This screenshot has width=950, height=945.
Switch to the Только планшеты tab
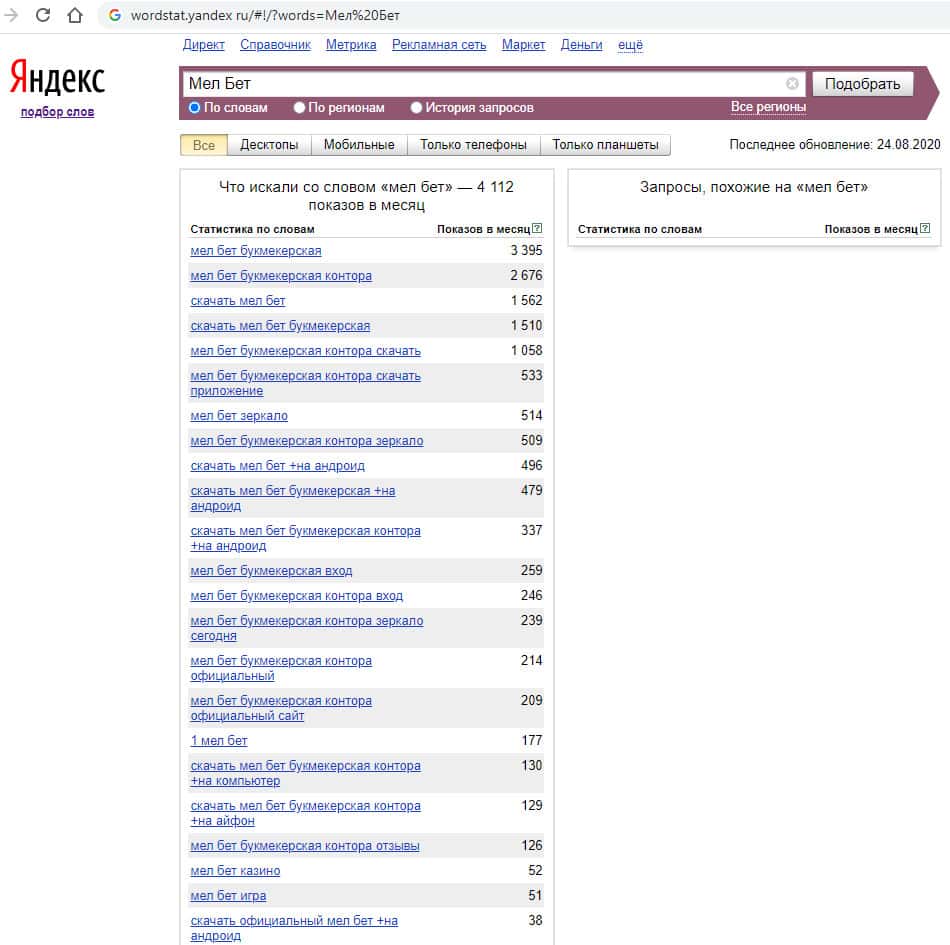tap(605, 145)
